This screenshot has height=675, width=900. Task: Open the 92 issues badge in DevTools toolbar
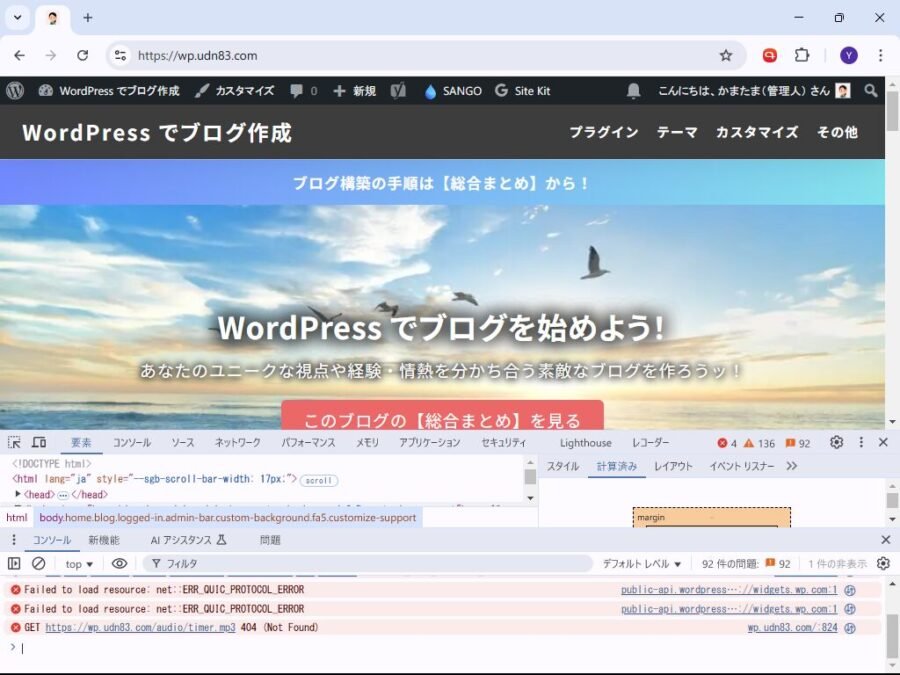coord(798,443)
